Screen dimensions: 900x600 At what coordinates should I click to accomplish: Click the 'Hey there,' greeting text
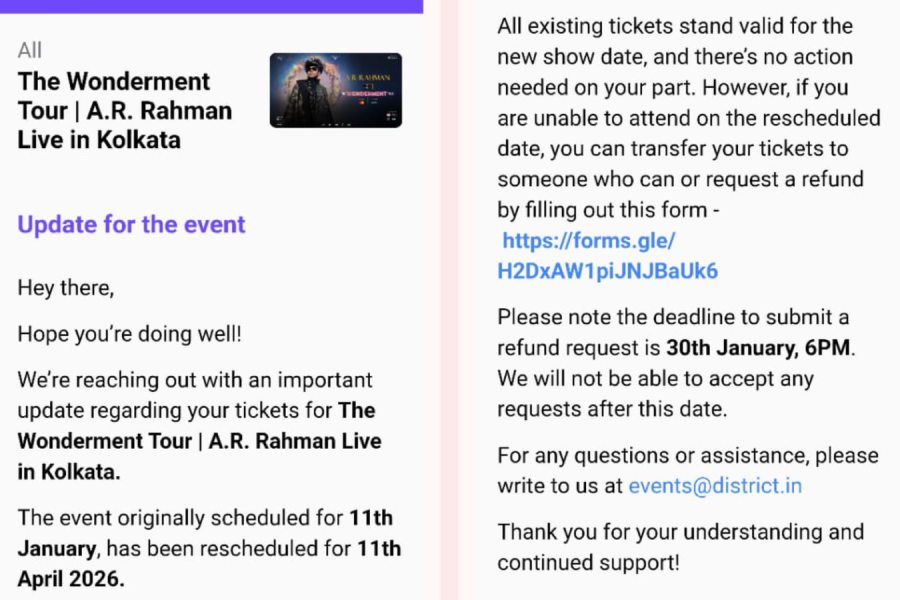[x=66, y=289]
